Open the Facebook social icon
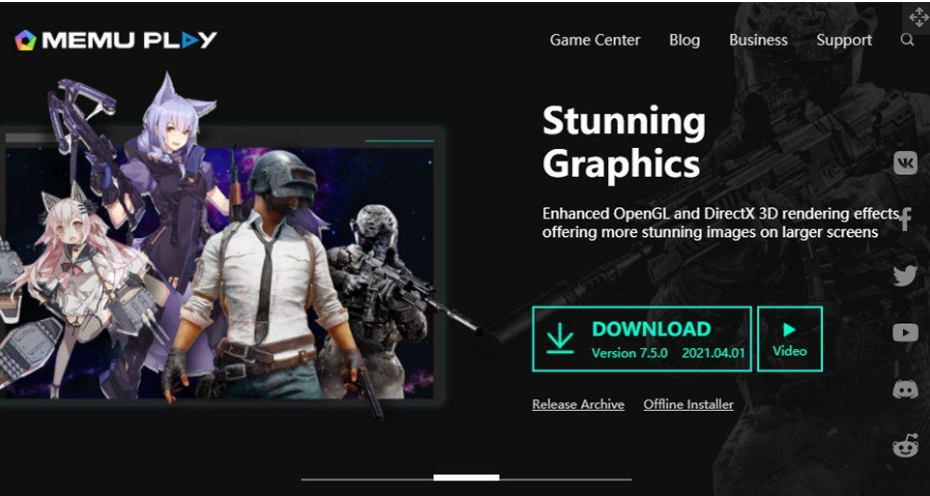This screenshot has width=930, height=496. [x=905, y=220]
